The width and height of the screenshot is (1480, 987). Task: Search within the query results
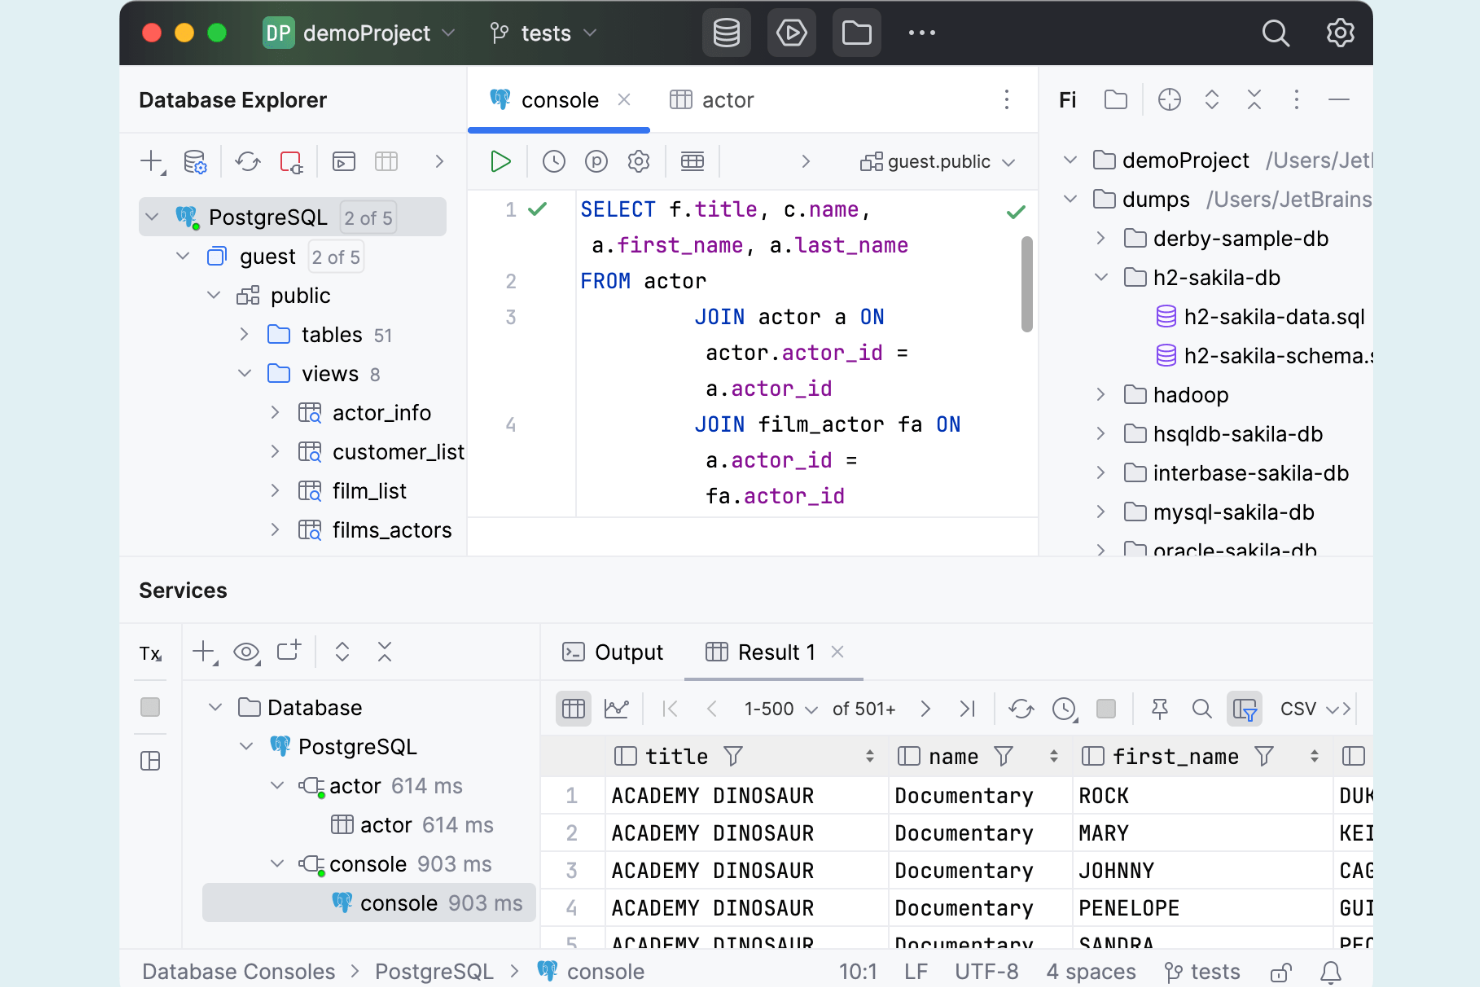(1201, 708)
